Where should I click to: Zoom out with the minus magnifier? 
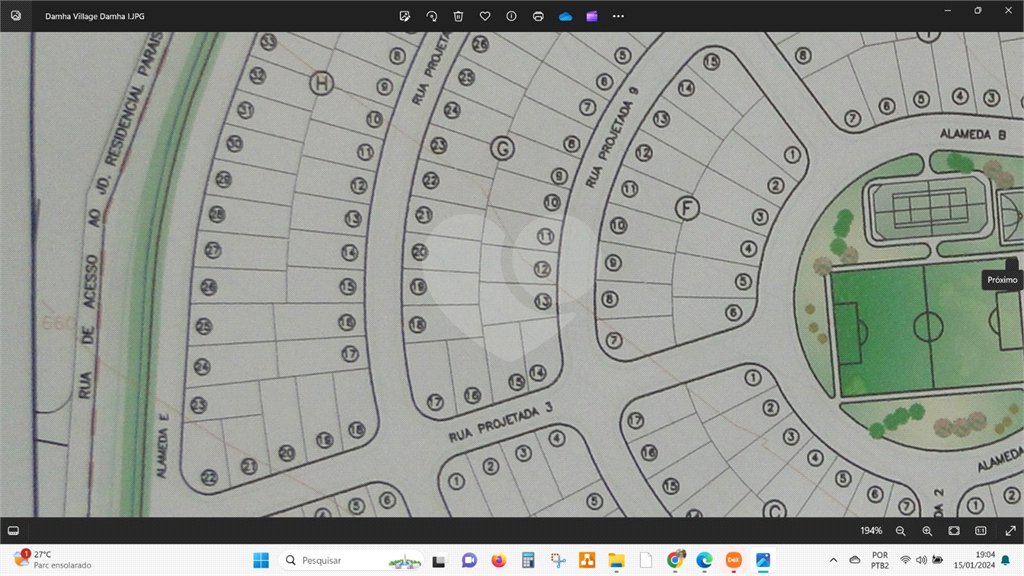(x=901, y=531)
